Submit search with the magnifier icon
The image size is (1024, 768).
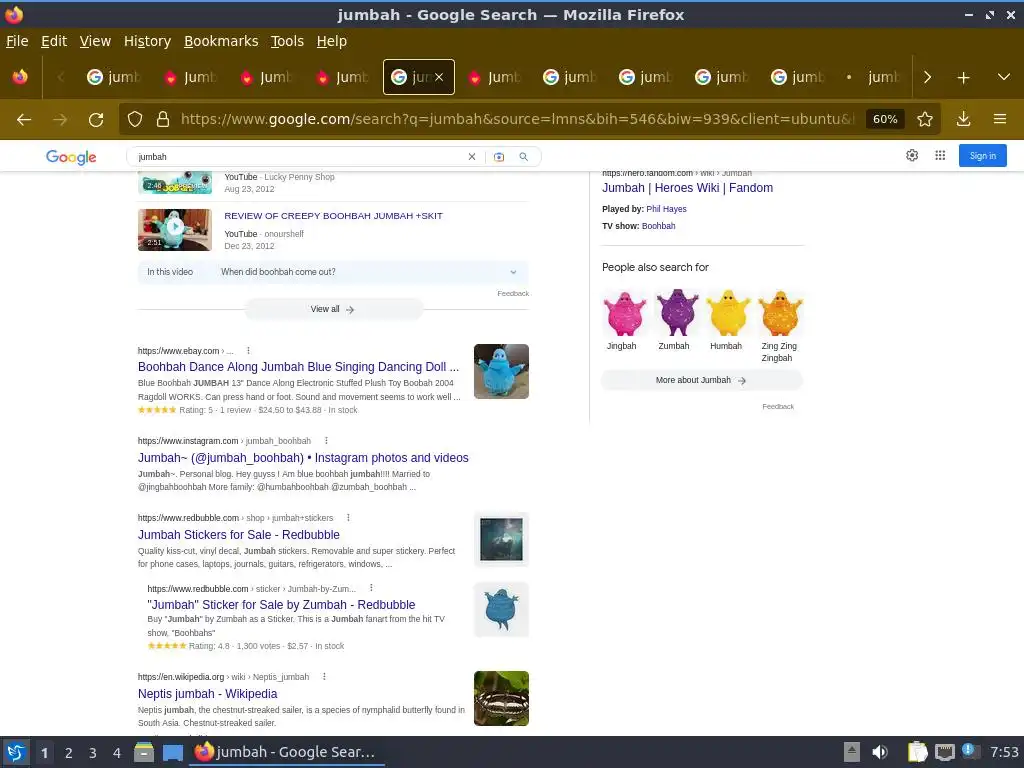524,157
